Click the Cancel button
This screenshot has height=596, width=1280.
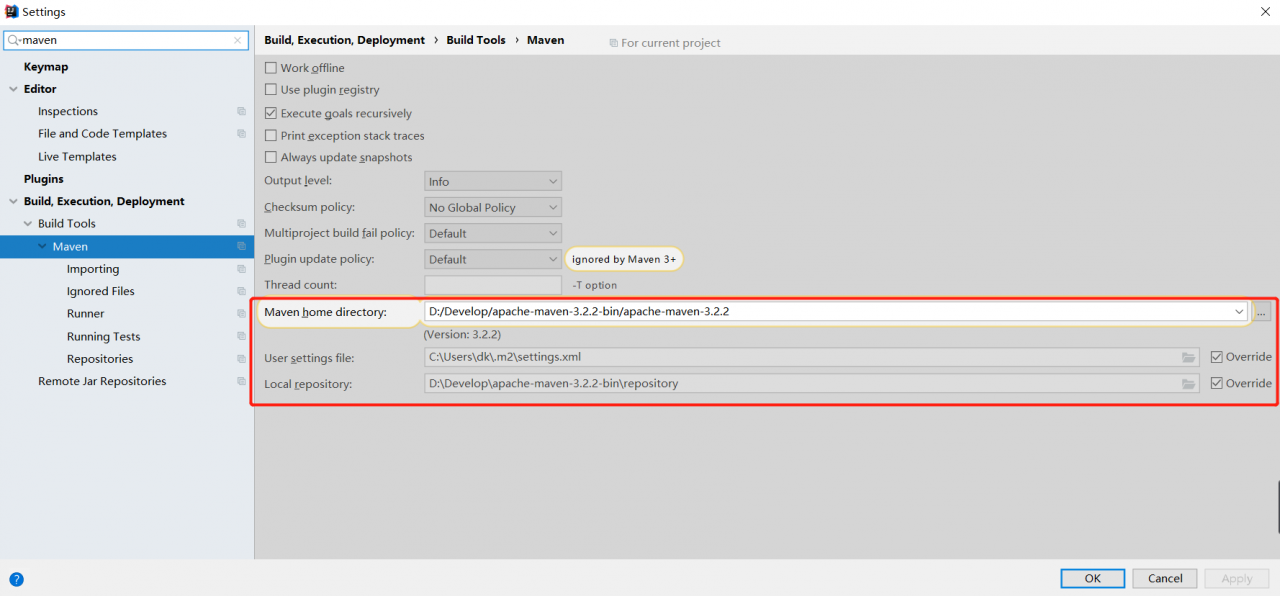click(1165, 578)
